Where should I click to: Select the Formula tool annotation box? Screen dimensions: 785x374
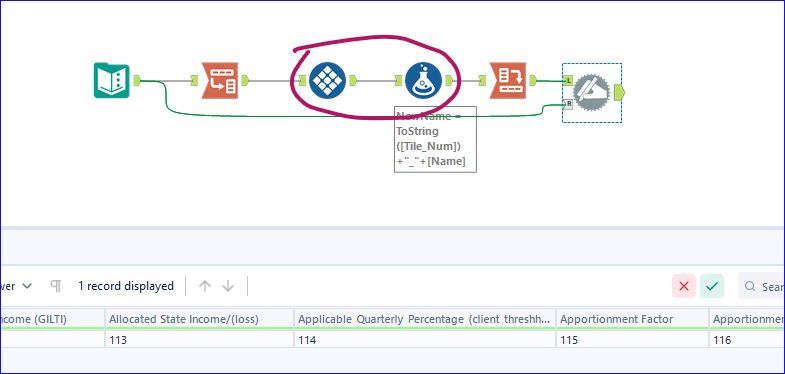coord(436,139)
